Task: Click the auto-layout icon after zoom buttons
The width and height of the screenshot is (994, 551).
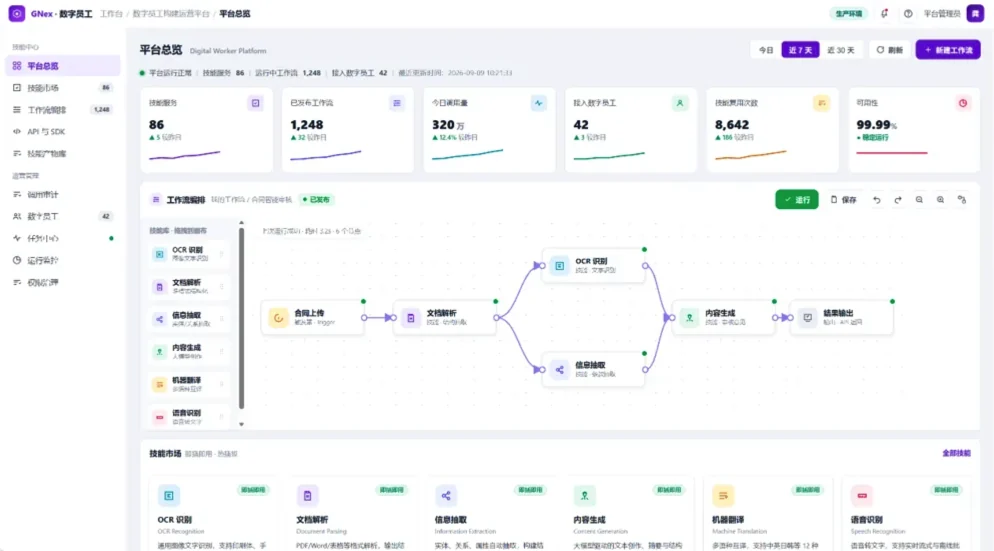Action: point(962,200)
